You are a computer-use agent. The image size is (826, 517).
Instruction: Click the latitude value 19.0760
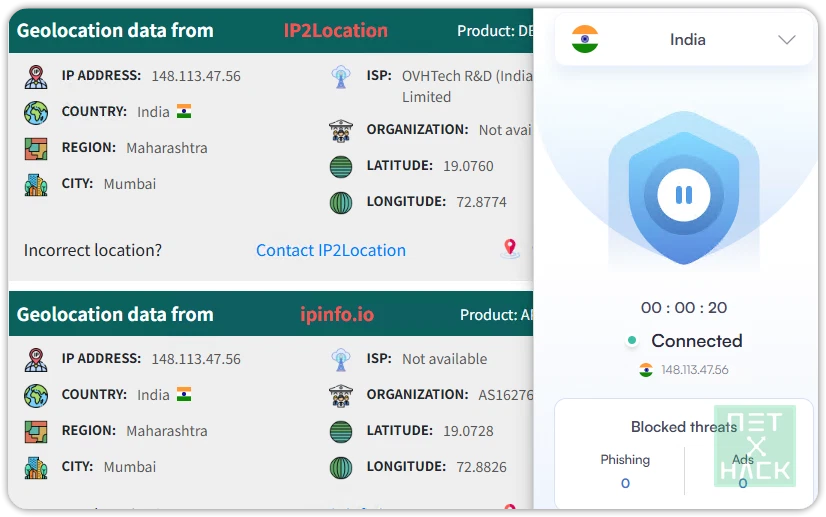tap(468, 167)
